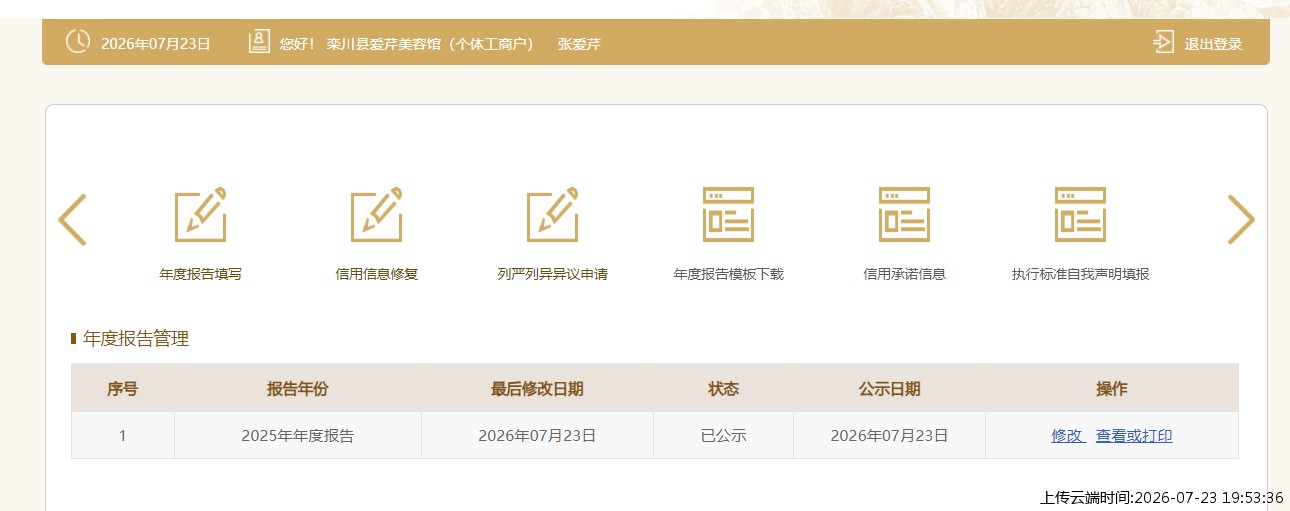Select the 信用信息修复 label

(377, 274)
